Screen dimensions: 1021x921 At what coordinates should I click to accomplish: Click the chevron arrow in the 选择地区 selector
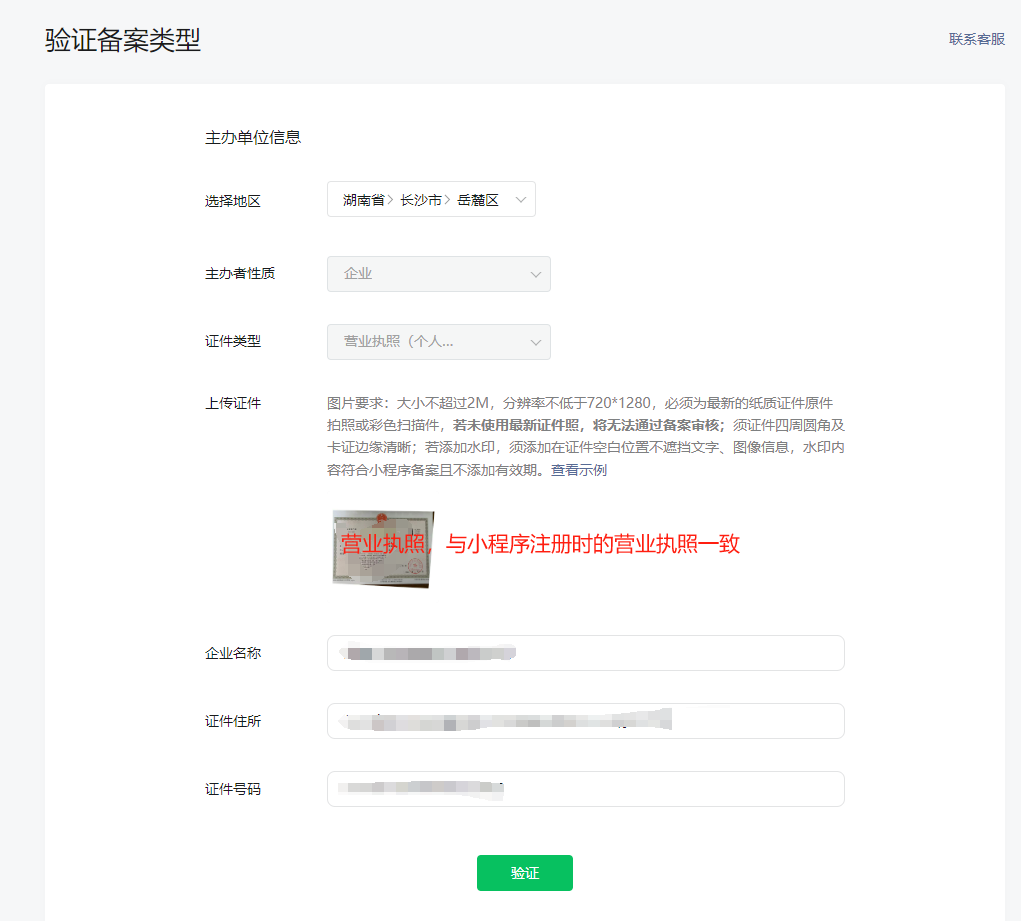[520, 200]
